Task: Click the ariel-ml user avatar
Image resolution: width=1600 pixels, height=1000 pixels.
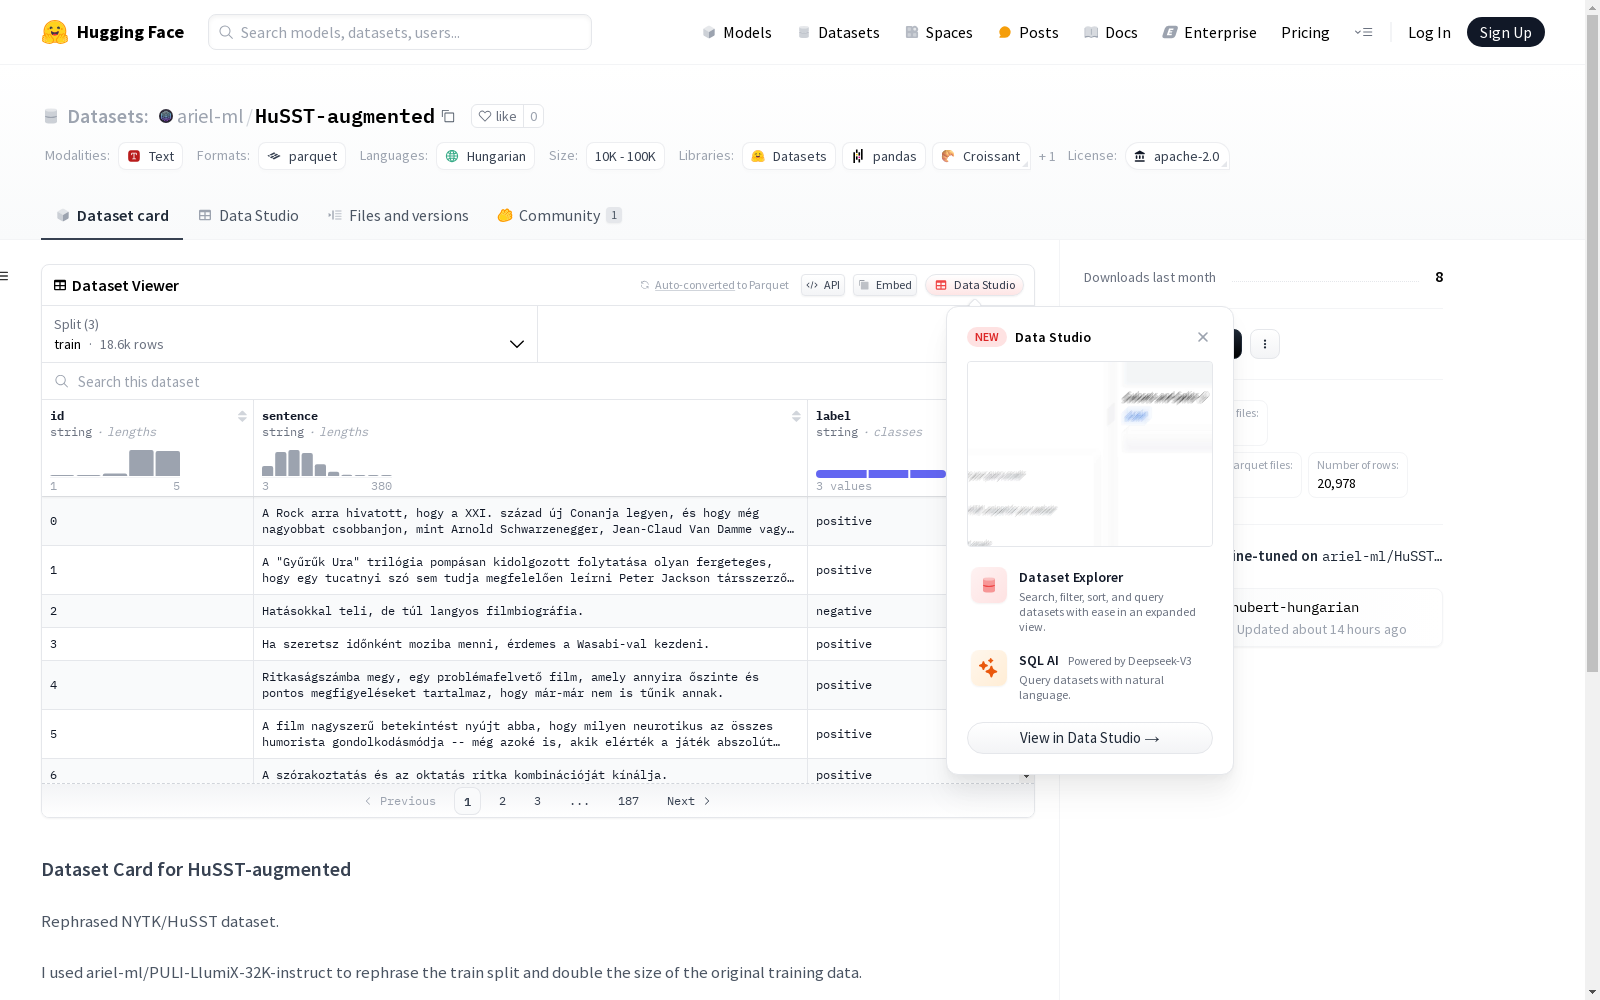Action: pos(166,116)
